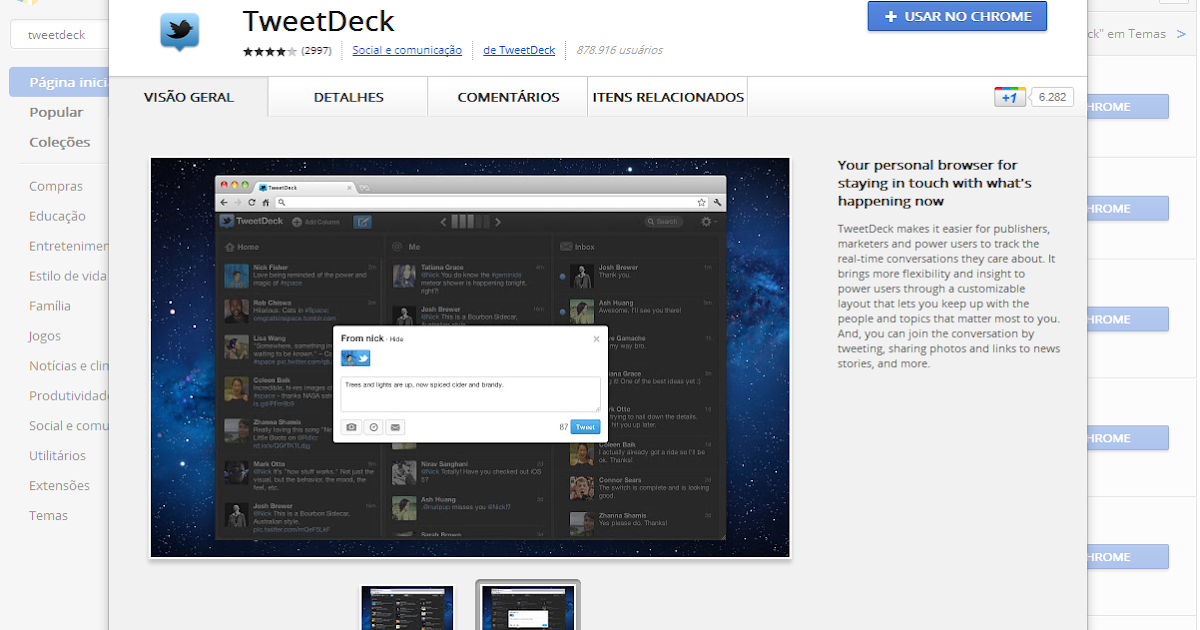Select Extensões category
The width and height of the screenshot is (1200, 630).
59,486
